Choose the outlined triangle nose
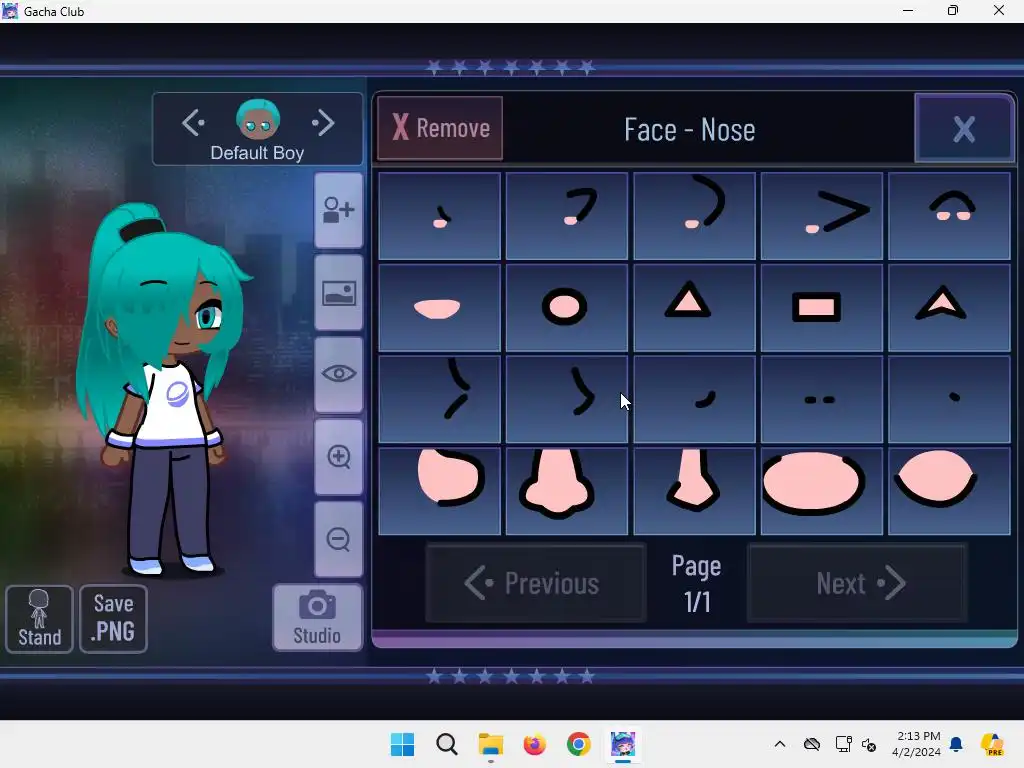 694,308
